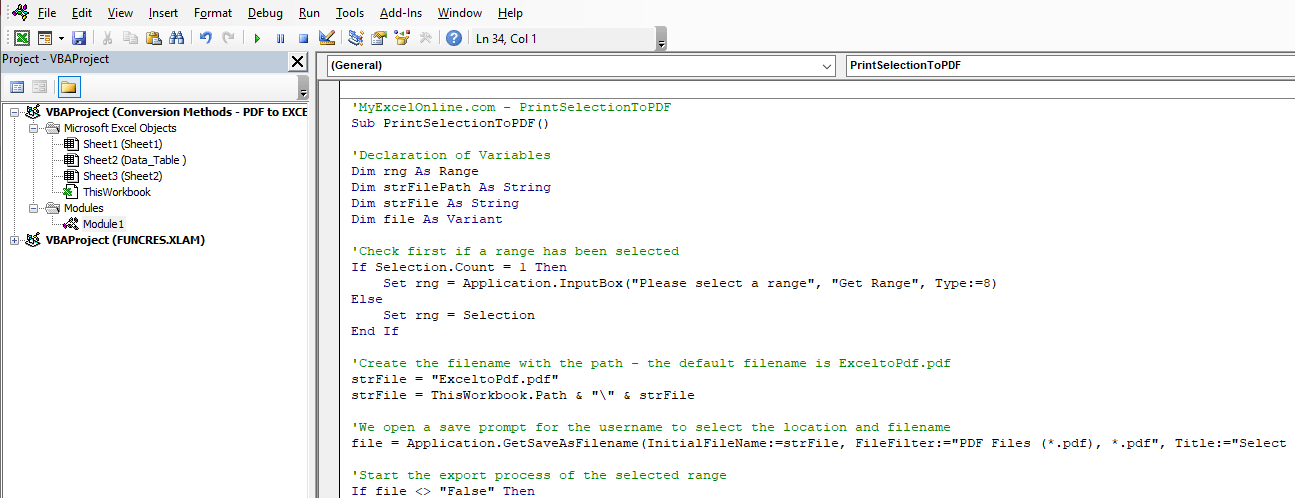Click the View Code icon in Project pane
Viewport: 1295px width, 498px height.
17,87
